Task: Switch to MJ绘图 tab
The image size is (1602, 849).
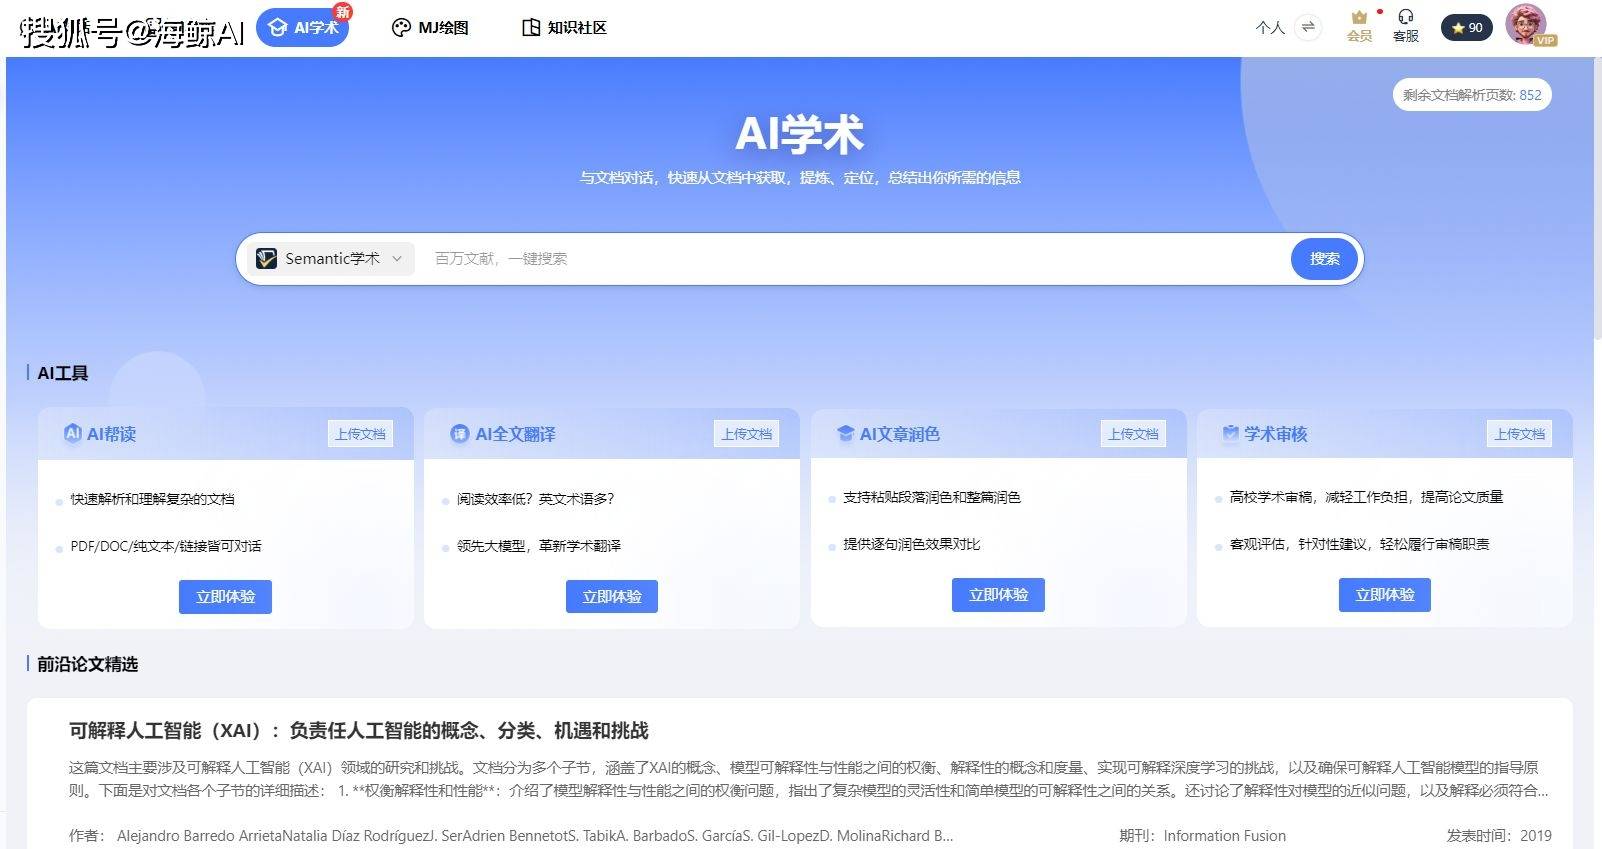Action: (x=430, y=28)
